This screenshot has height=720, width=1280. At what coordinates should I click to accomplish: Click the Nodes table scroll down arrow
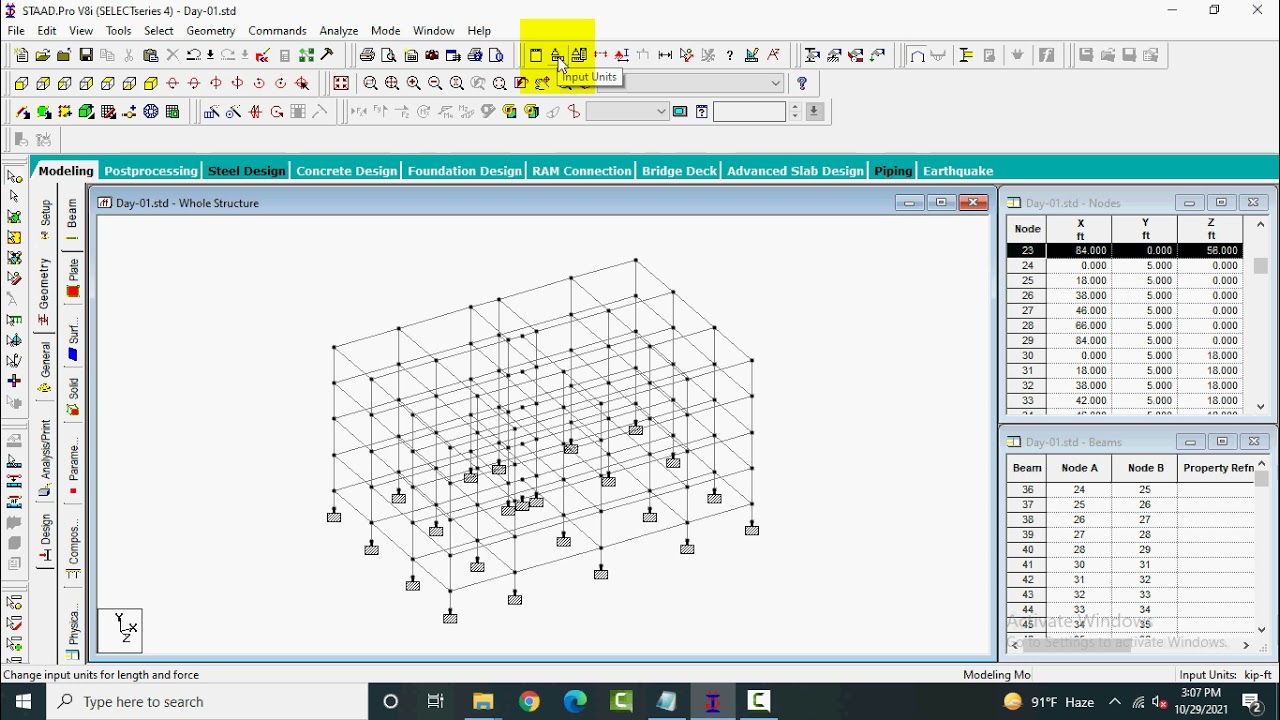(1261, 406)
